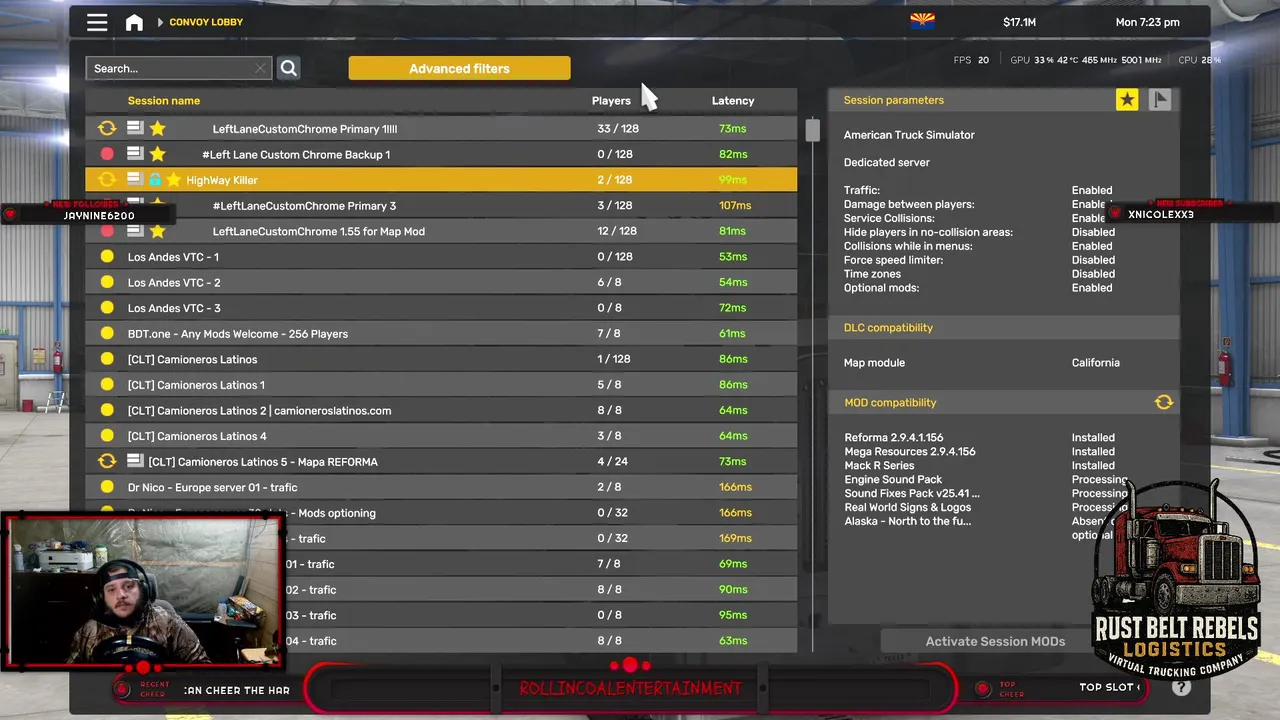The width and height of the screenshot is (1280, 720).
Task: Open the help question mark icon
Action: pos(1181,687)
